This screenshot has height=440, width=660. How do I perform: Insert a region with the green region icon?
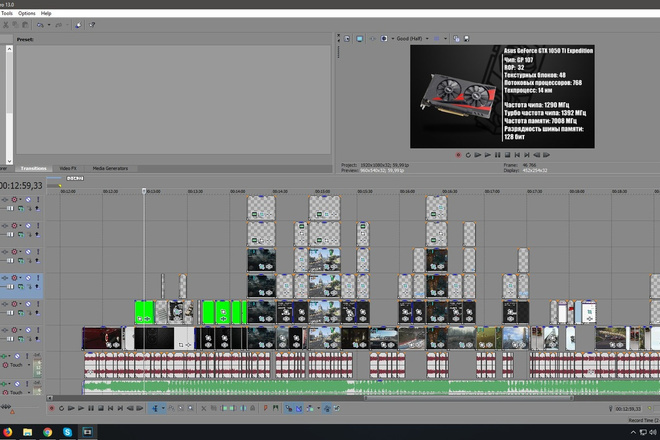click(x=275, y=408)
